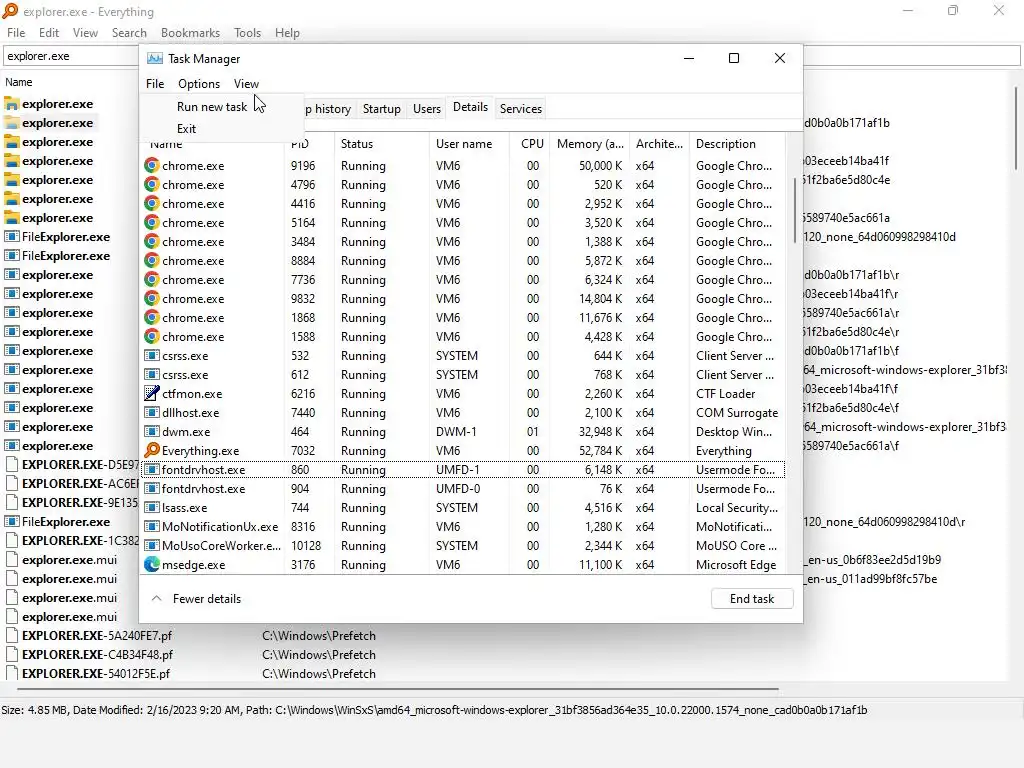Screen dimensions: 1024x768
Task: Click the Everything search input field
Action: click(71, 56)
